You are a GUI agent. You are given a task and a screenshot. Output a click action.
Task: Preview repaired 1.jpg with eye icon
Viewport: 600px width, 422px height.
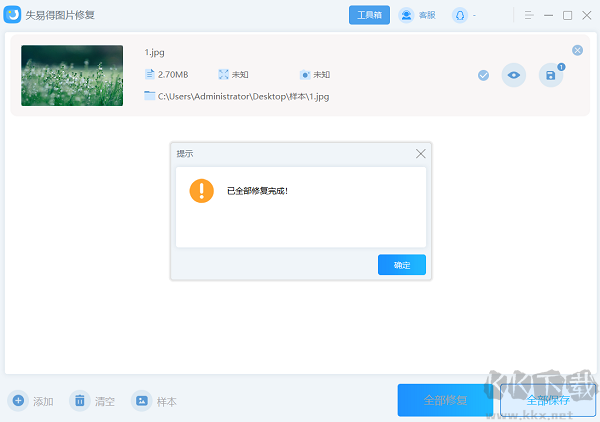coord(514,75)
